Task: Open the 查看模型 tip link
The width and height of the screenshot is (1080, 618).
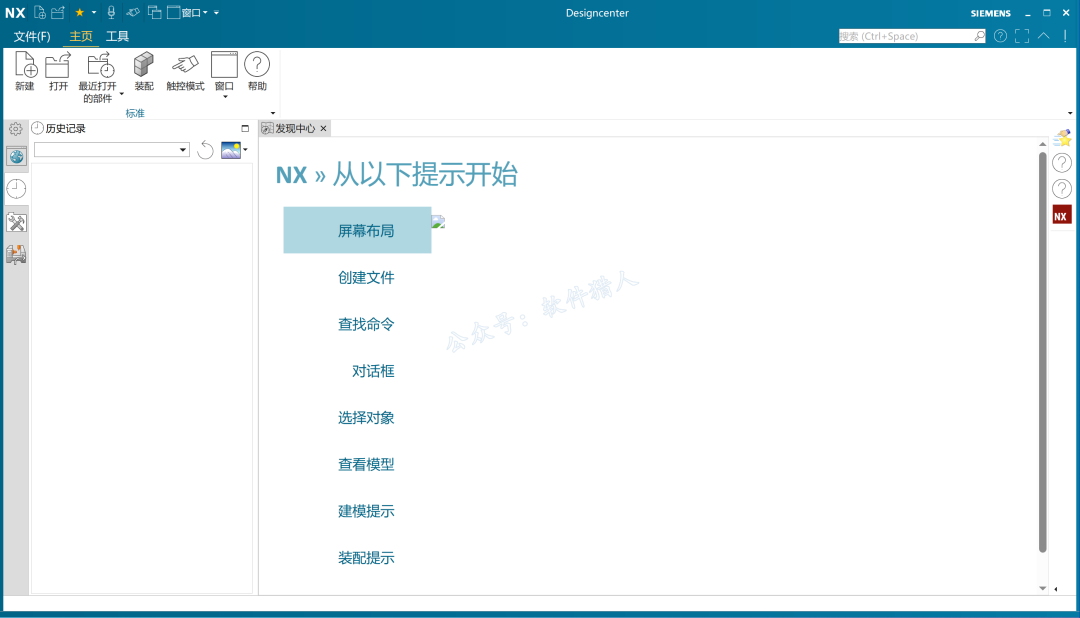Action: (x=366, y=464)
